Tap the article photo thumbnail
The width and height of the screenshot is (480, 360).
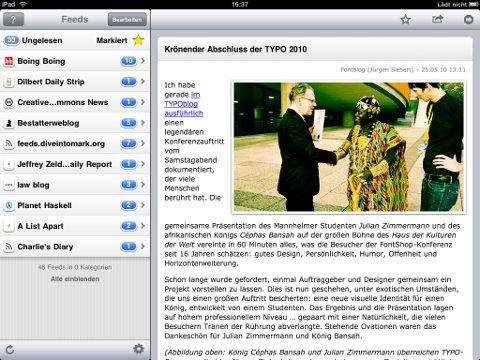coord(349,146)
